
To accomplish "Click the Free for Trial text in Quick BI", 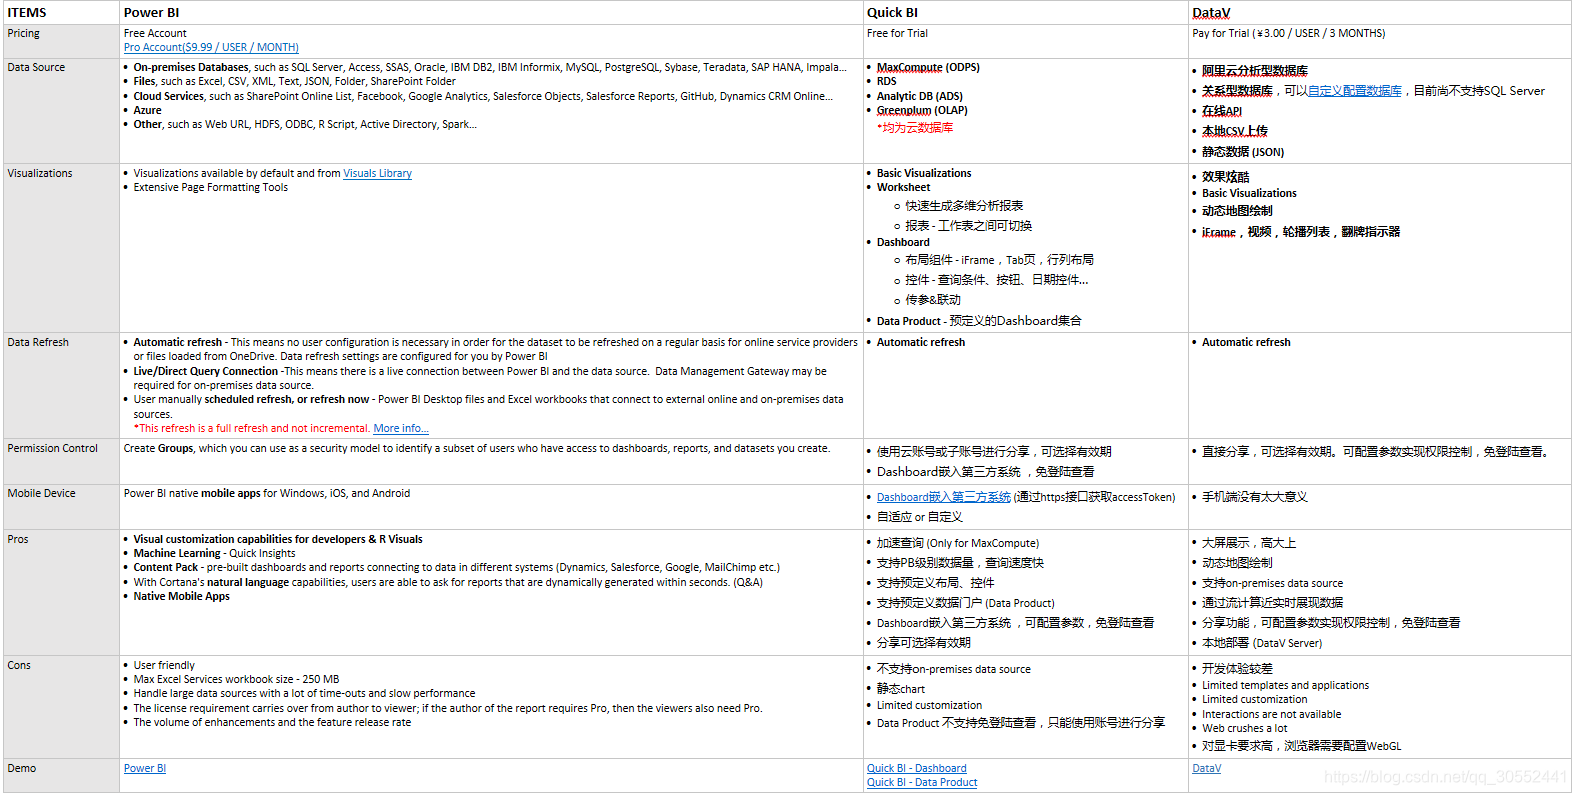I will [897, 33].
